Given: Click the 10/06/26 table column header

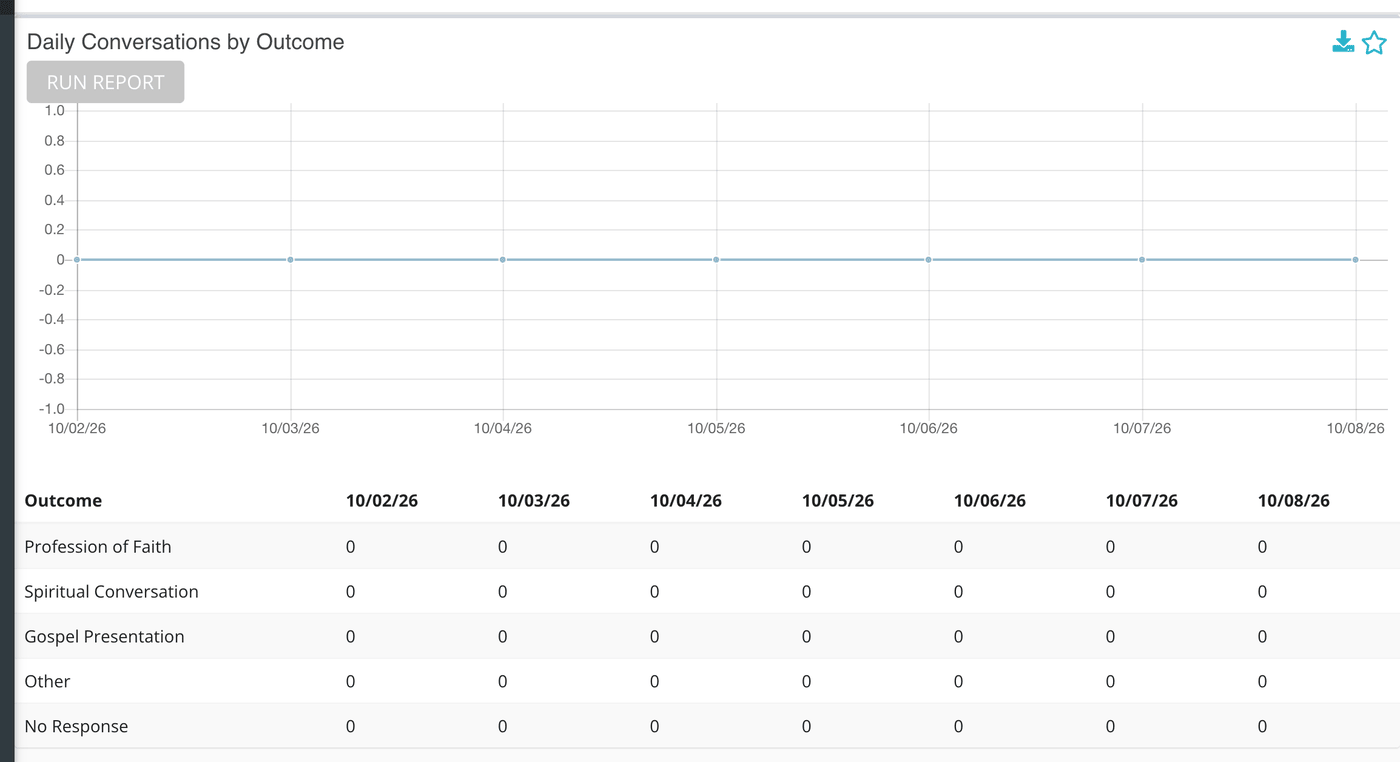Looking at the screenshot, I should click(990, 501).
